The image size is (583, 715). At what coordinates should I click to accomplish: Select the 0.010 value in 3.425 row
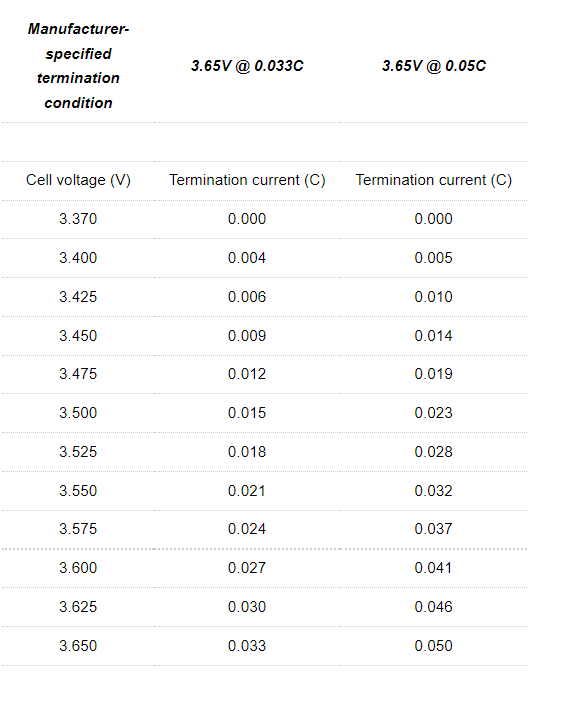pyautogui.click(x=433, y=297)
